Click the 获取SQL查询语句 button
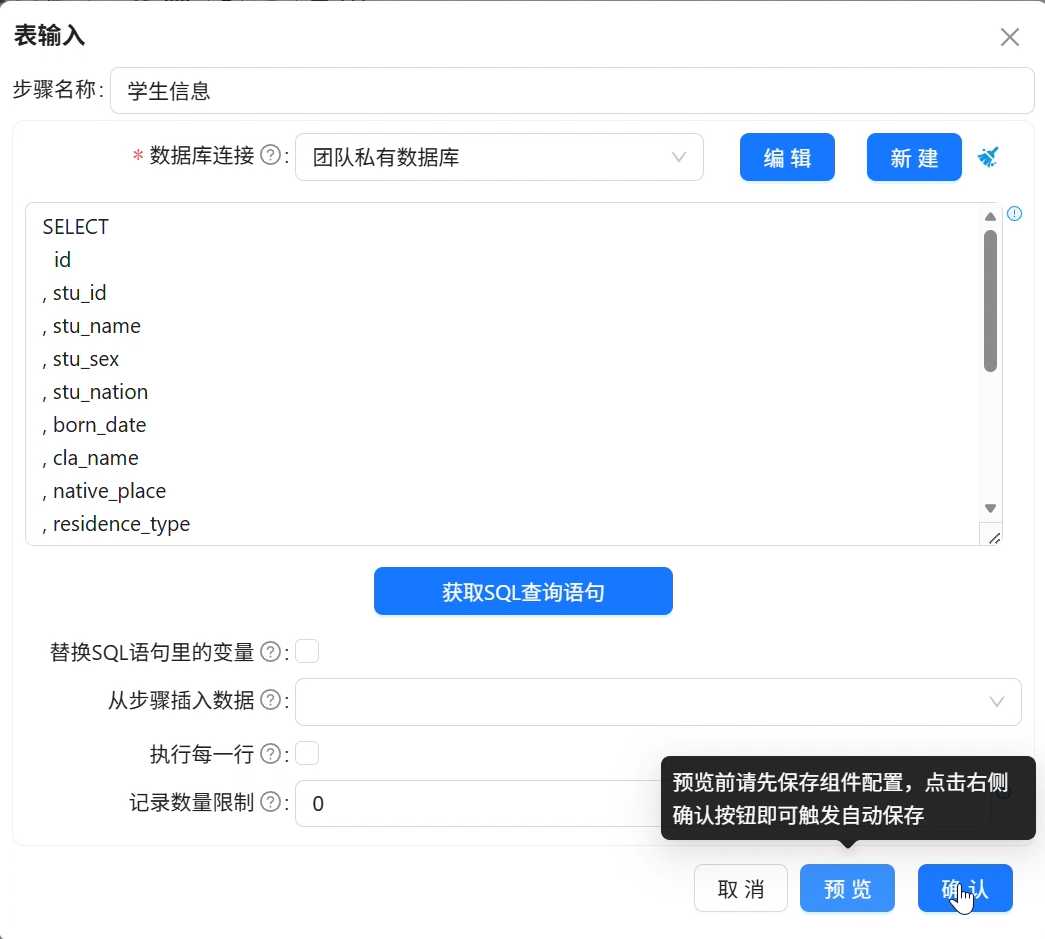Image resolution: width=1045 pixels, height=939 pixels. coord(523,591)
